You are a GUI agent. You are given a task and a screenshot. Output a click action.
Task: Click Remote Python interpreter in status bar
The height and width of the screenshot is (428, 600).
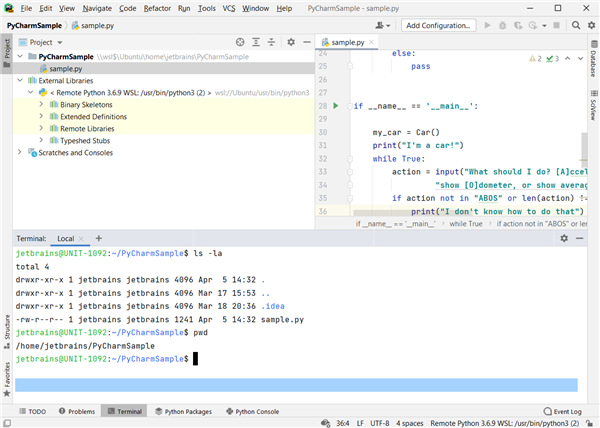point(504,423)
